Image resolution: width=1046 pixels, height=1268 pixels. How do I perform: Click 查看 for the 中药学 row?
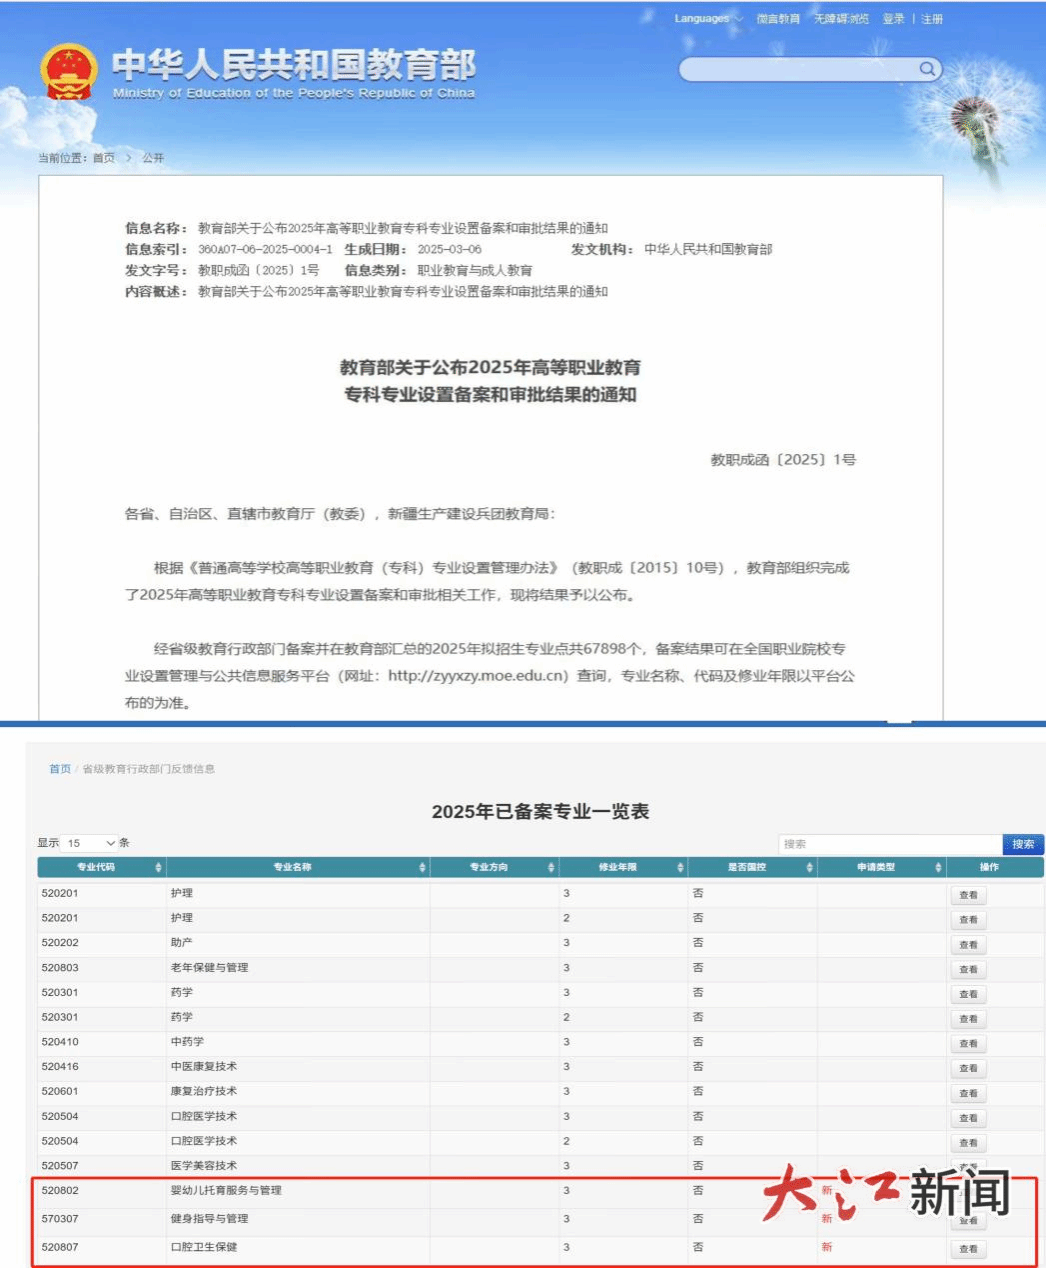pyautogui.click(x=968, y=1043)
